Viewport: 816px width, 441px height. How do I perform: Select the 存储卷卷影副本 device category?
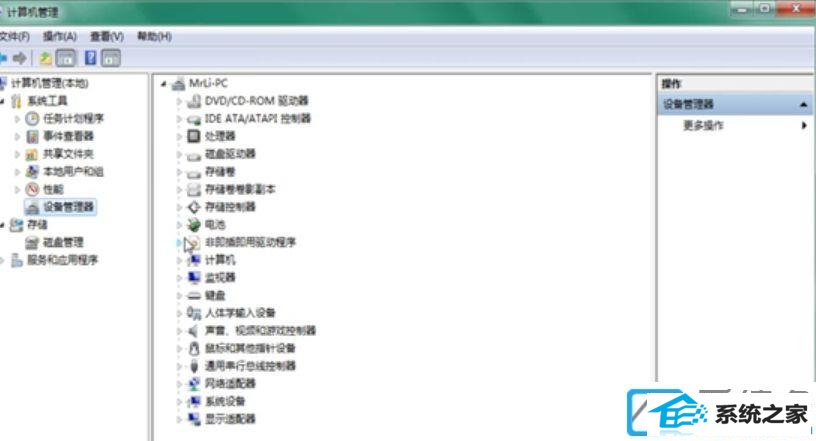pyautogui.click(x=240, y=189)
